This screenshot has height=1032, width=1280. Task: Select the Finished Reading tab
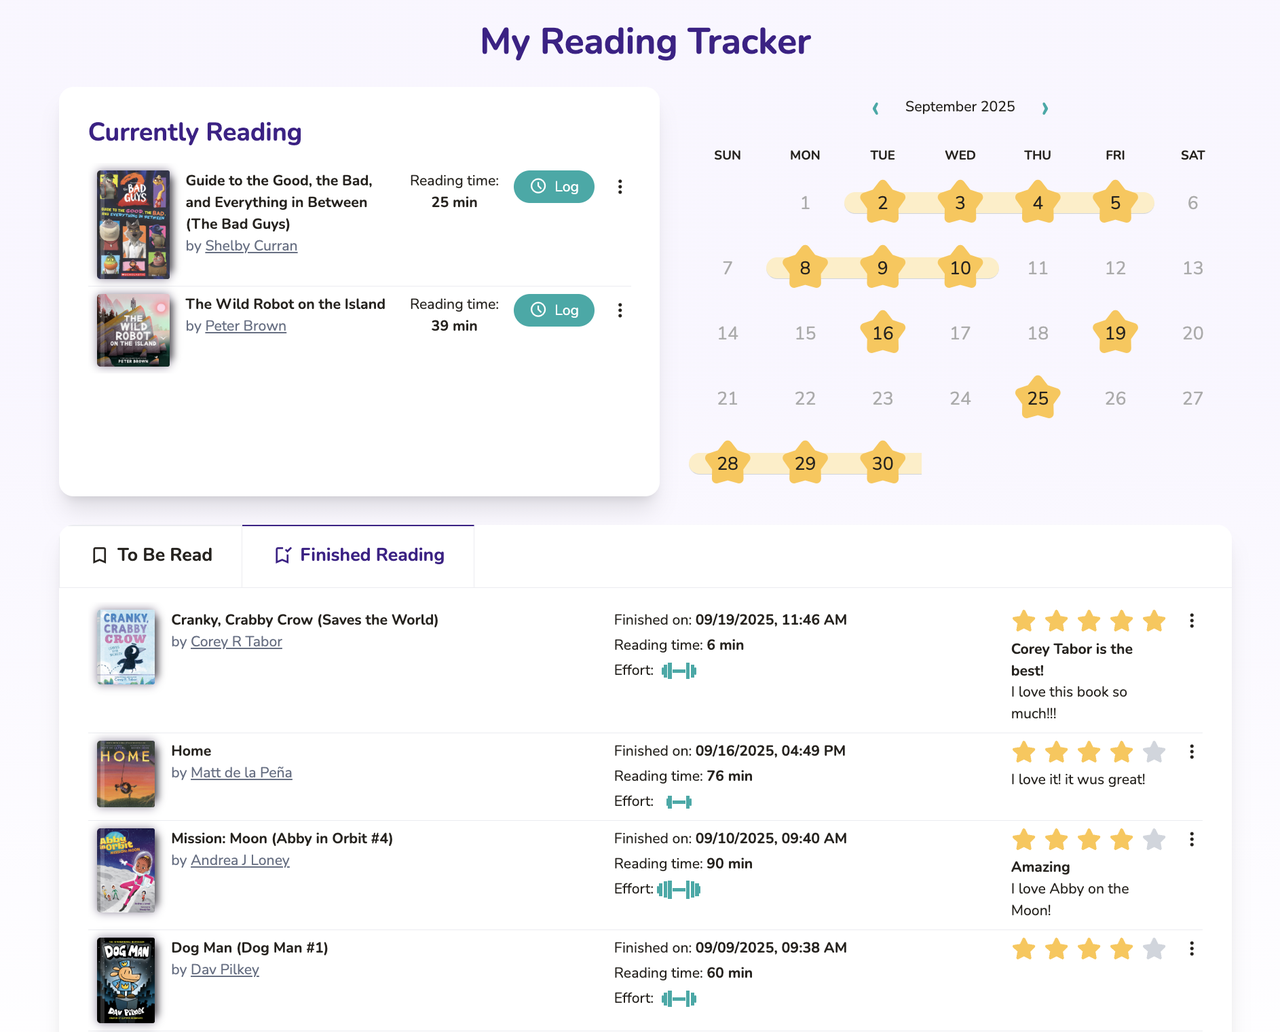359,555
